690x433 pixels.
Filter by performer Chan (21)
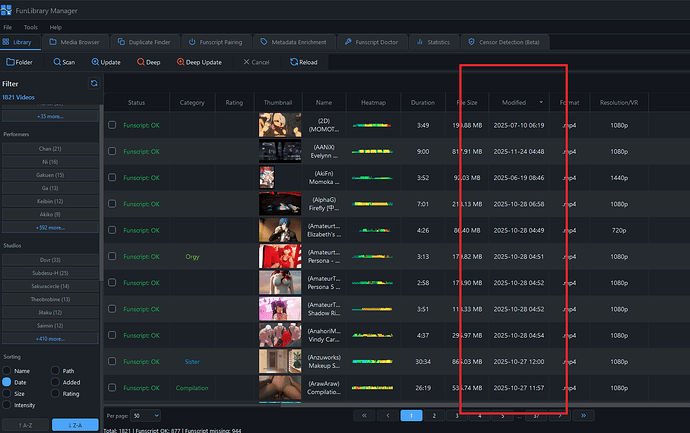click(50, 149)
